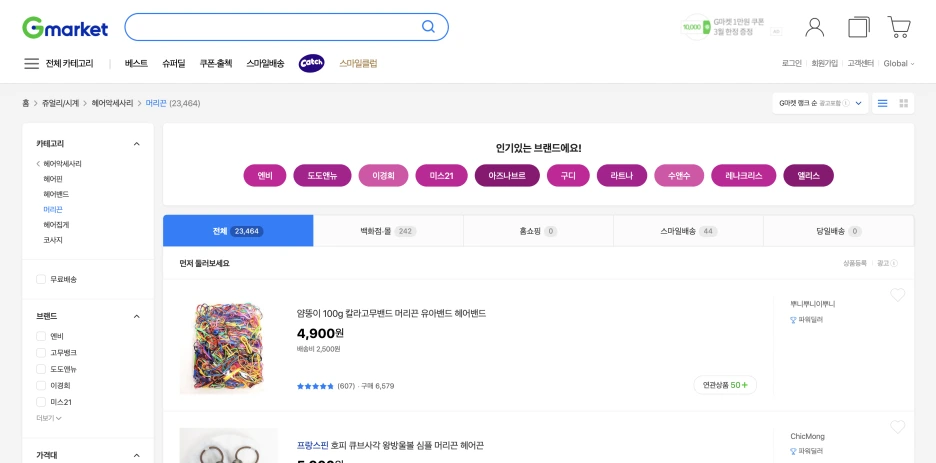Click the 파워딜러 badge under ChicMong

[806, 451]
